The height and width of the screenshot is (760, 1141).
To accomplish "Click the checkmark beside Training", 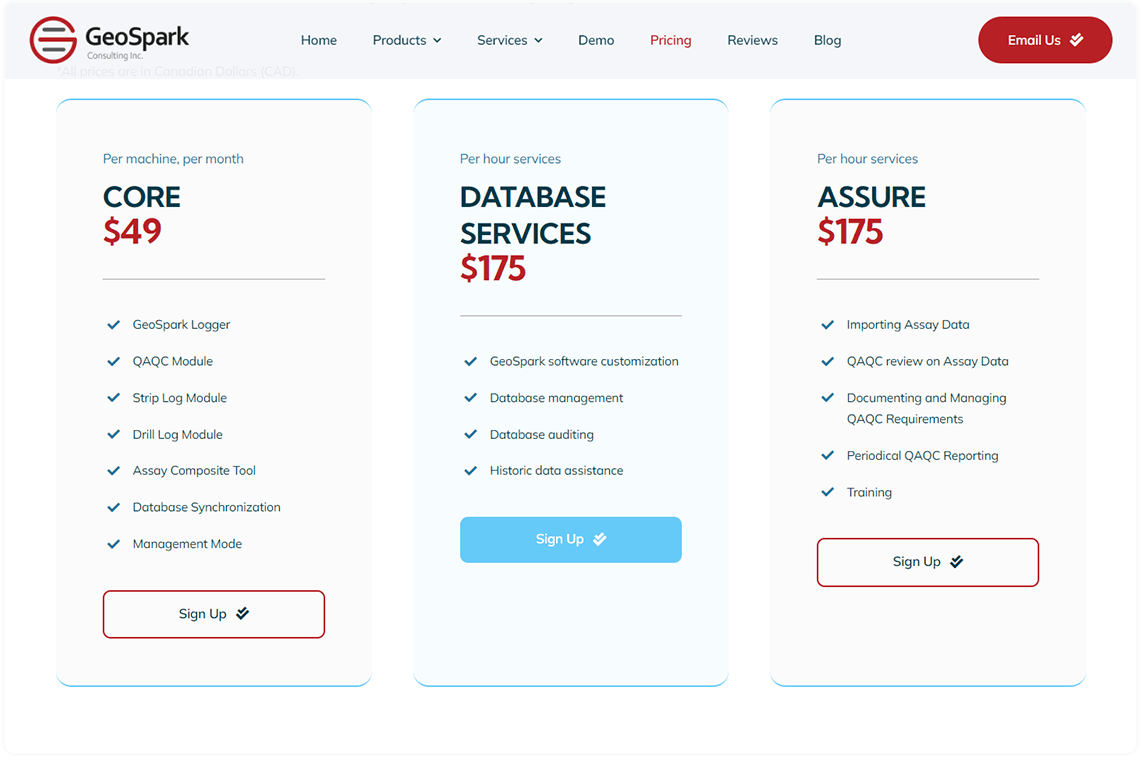I will click(827, 492).
